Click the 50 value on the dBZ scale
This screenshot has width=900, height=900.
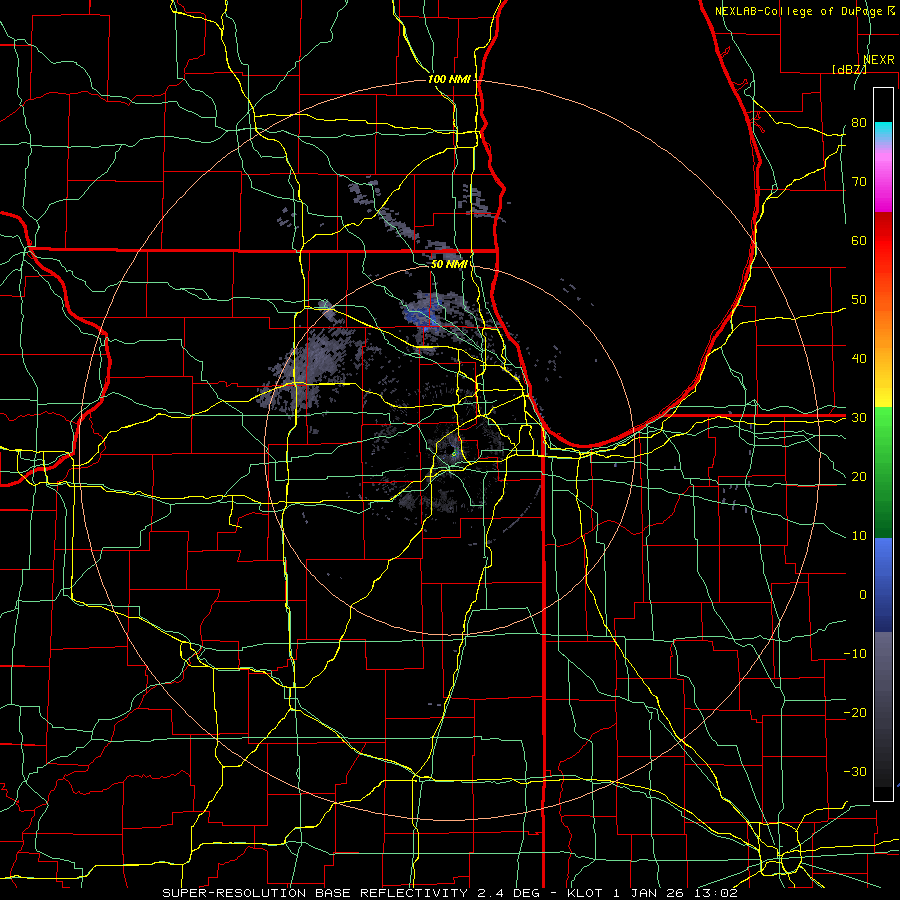[859, 300]
